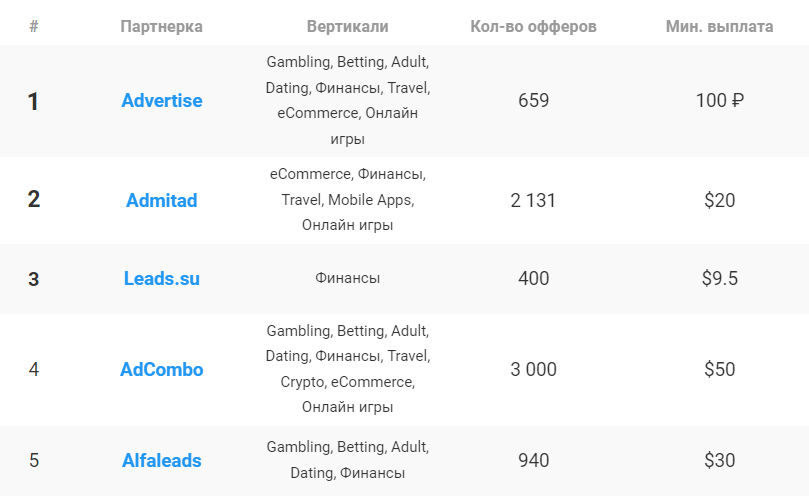Click the Кол-во офферов column header
This screenshot has height=498, width=809.
[533, 26]
